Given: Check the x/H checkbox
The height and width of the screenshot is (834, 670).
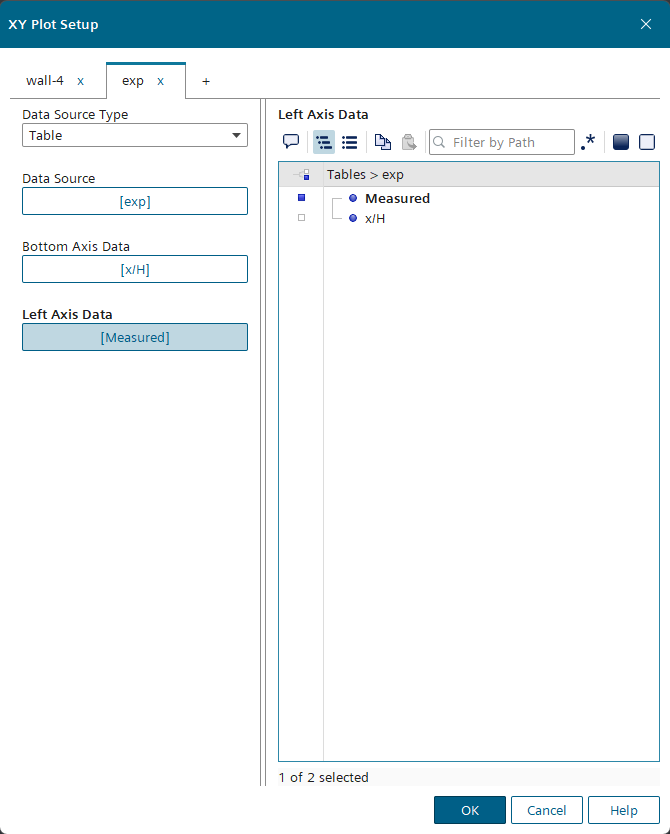Looking at the screenshot, I should pos(301,217).
